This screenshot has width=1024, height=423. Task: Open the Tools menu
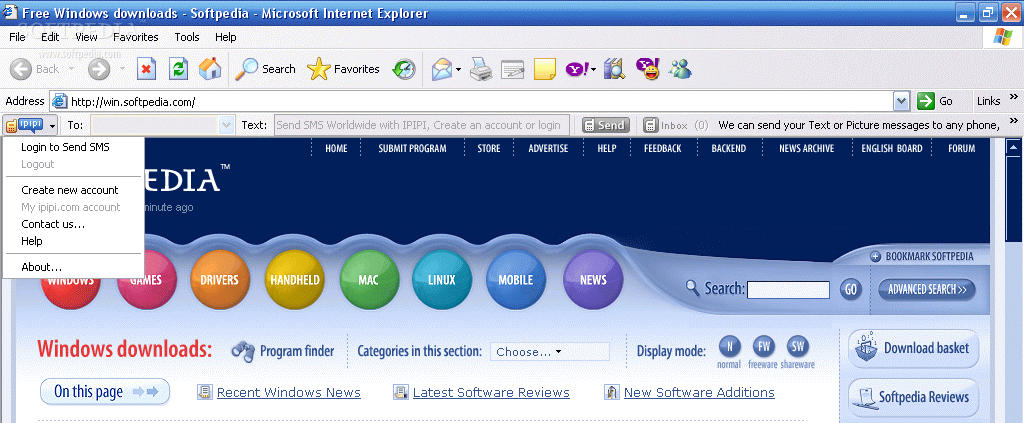[x=187, y=37]
